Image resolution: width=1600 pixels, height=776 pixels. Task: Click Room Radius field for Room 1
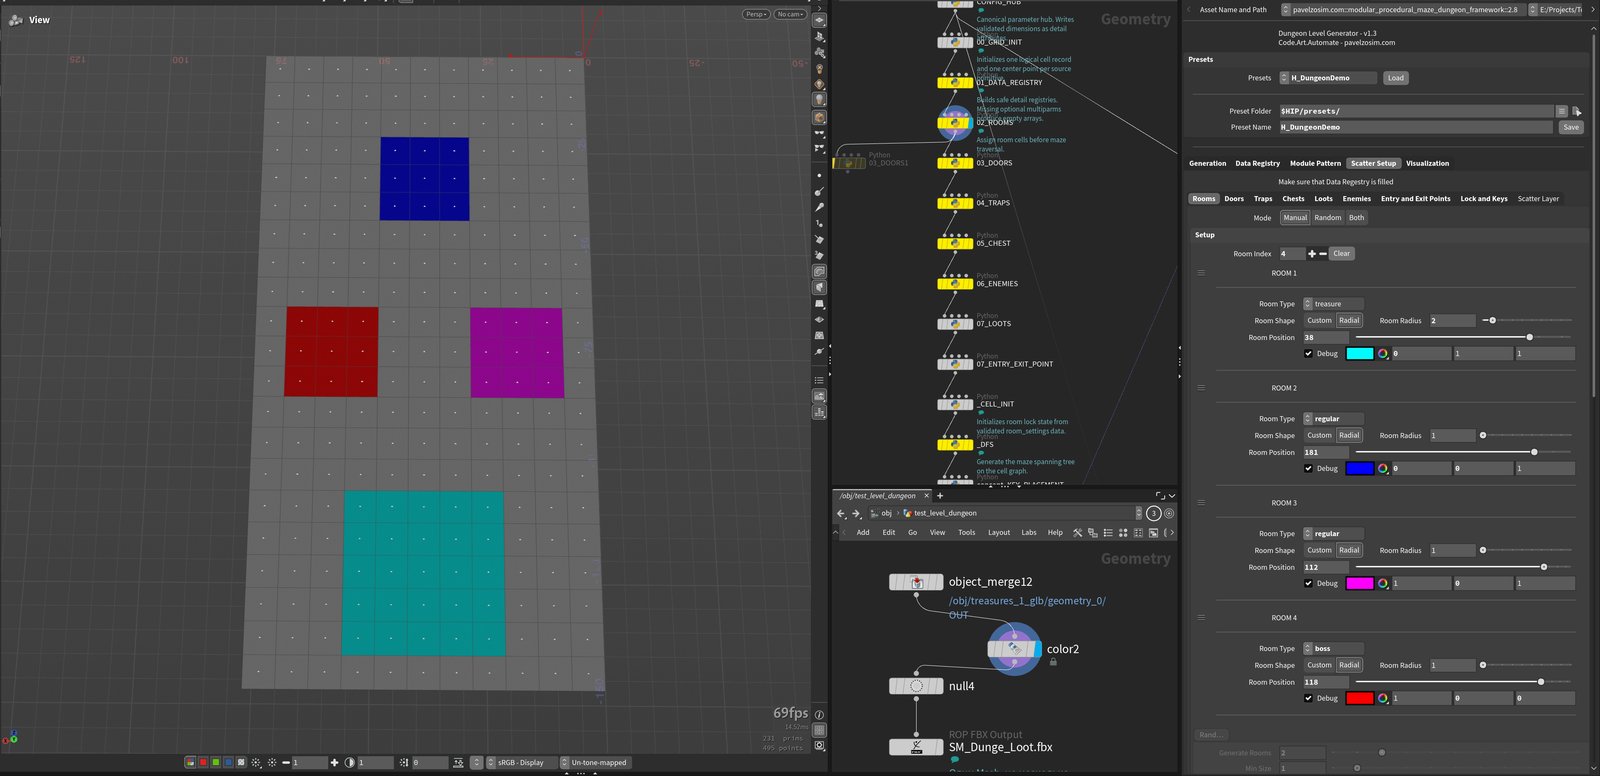1452,321
